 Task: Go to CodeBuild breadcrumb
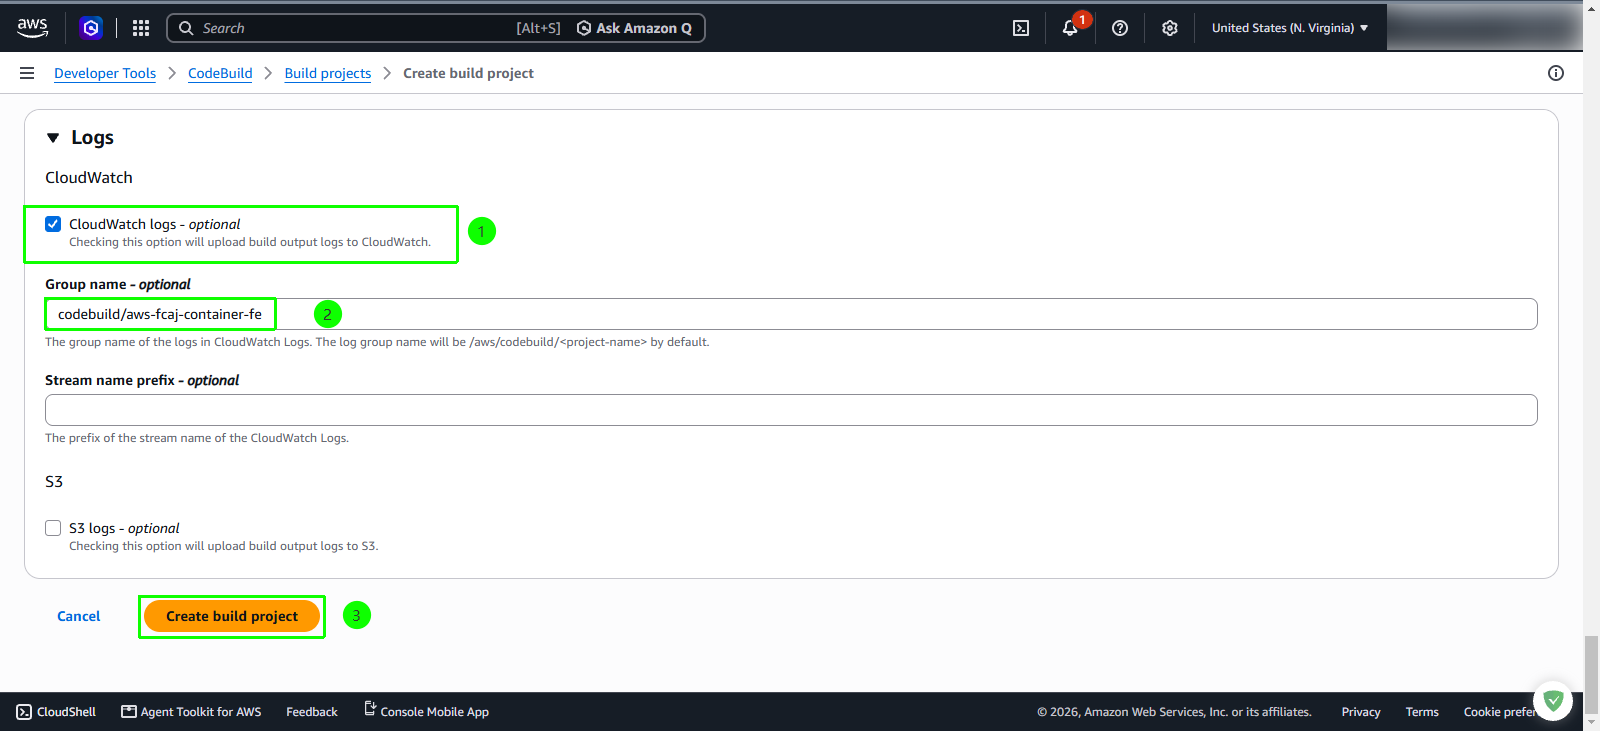pyautogui.click(x=220, y=73)
